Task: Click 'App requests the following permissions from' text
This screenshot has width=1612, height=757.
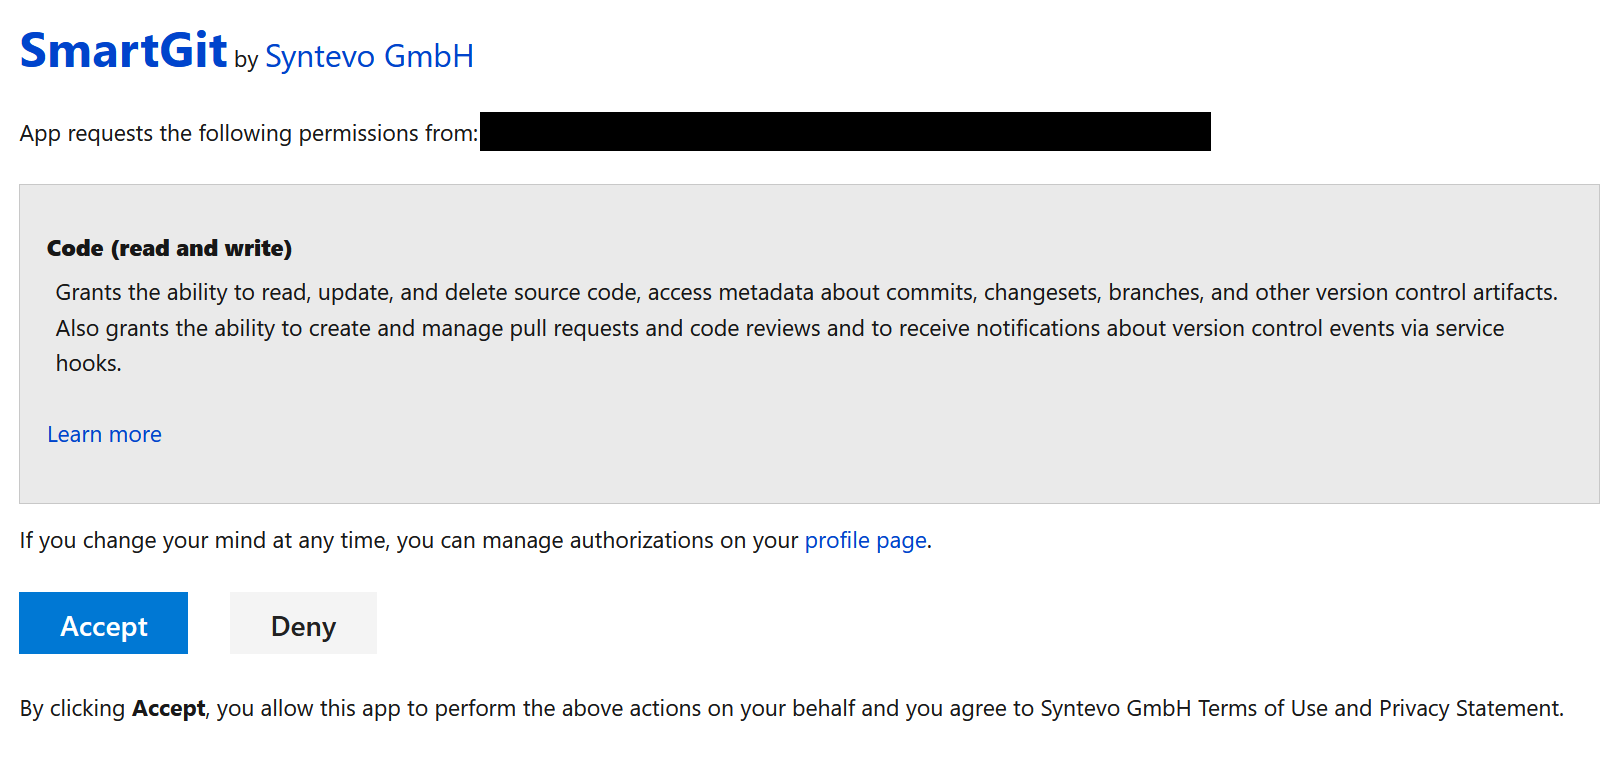Action: coord(248,134)
